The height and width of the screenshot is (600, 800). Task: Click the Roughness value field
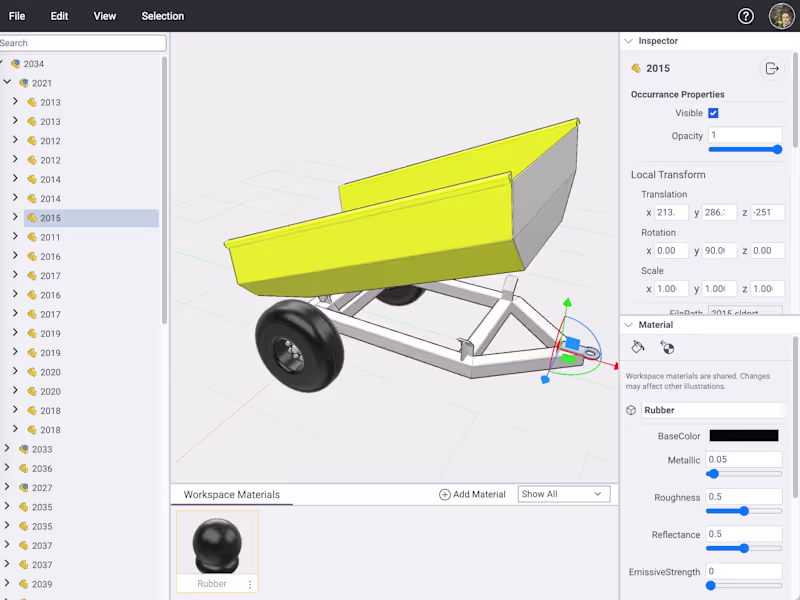744,497
